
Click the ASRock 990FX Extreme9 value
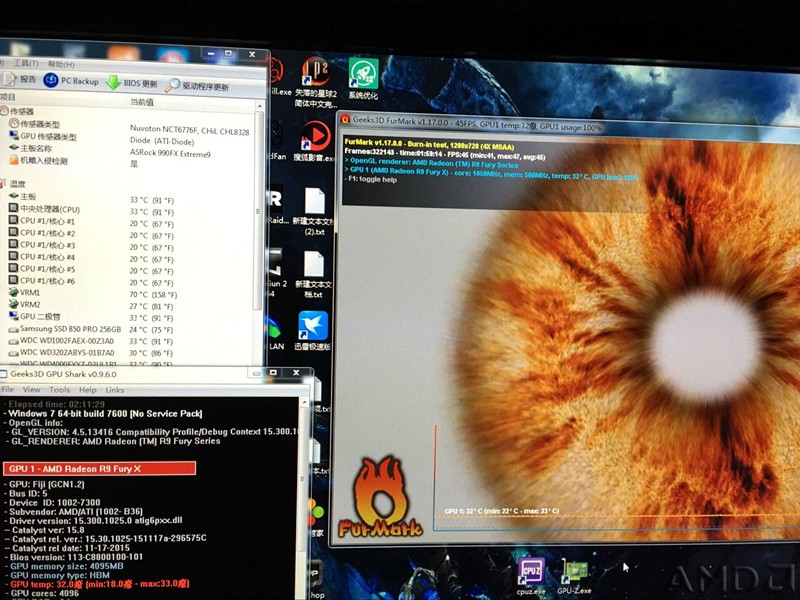[170, 154]
